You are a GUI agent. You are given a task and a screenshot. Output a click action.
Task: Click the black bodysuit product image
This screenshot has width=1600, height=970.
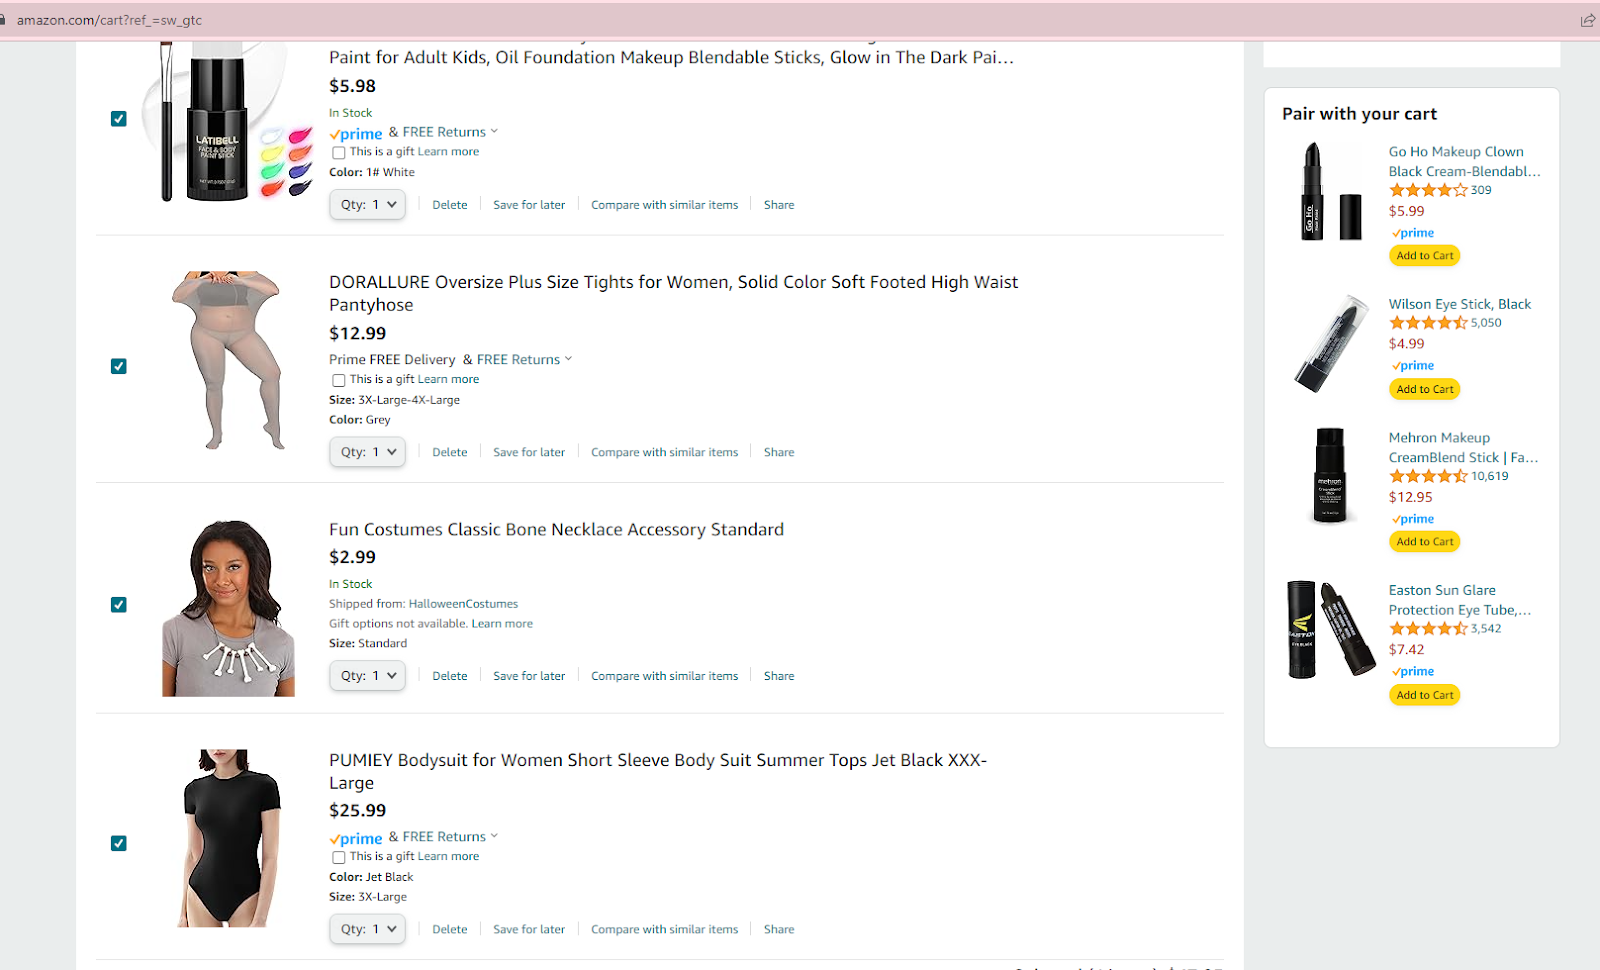pyautogui.click(x=229, y=838)
